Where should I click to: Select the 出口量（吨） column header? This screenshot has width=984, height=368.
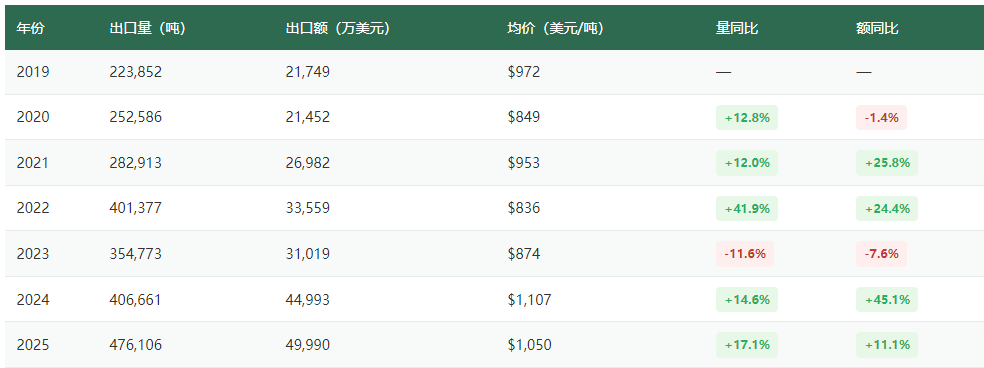[147, 28]
